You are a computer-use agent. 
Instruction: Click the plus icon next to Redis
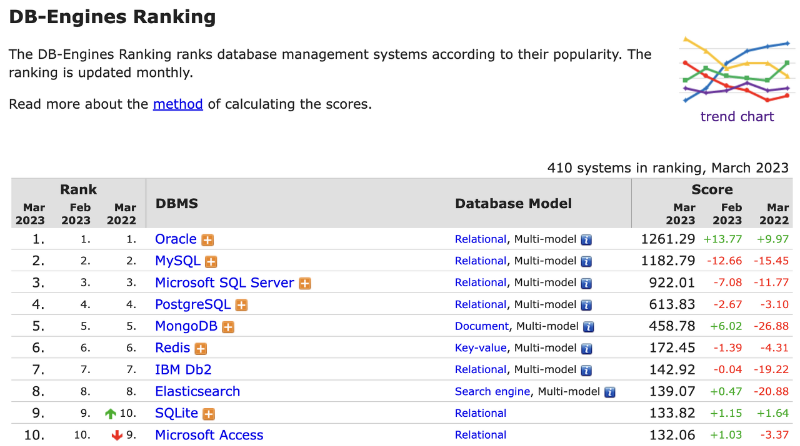(201, 349)
